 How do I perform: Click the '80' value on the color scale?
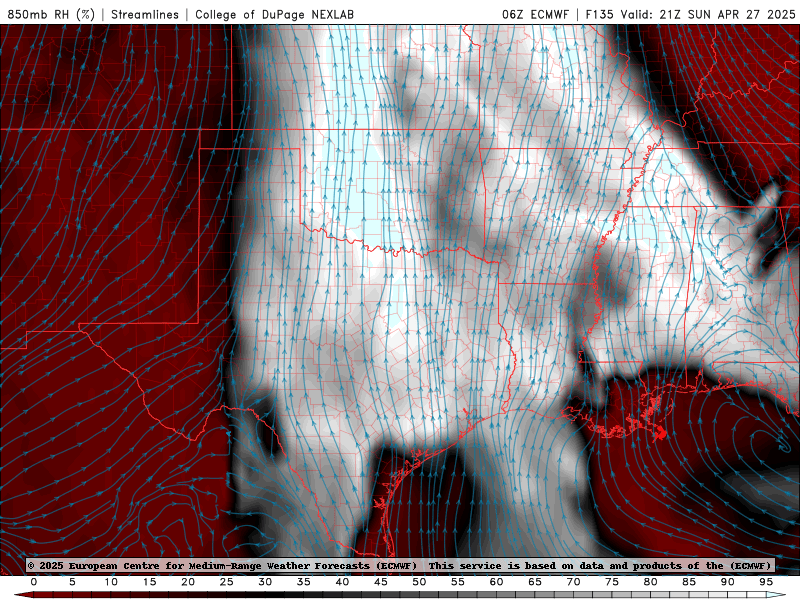tap(651, 582)
